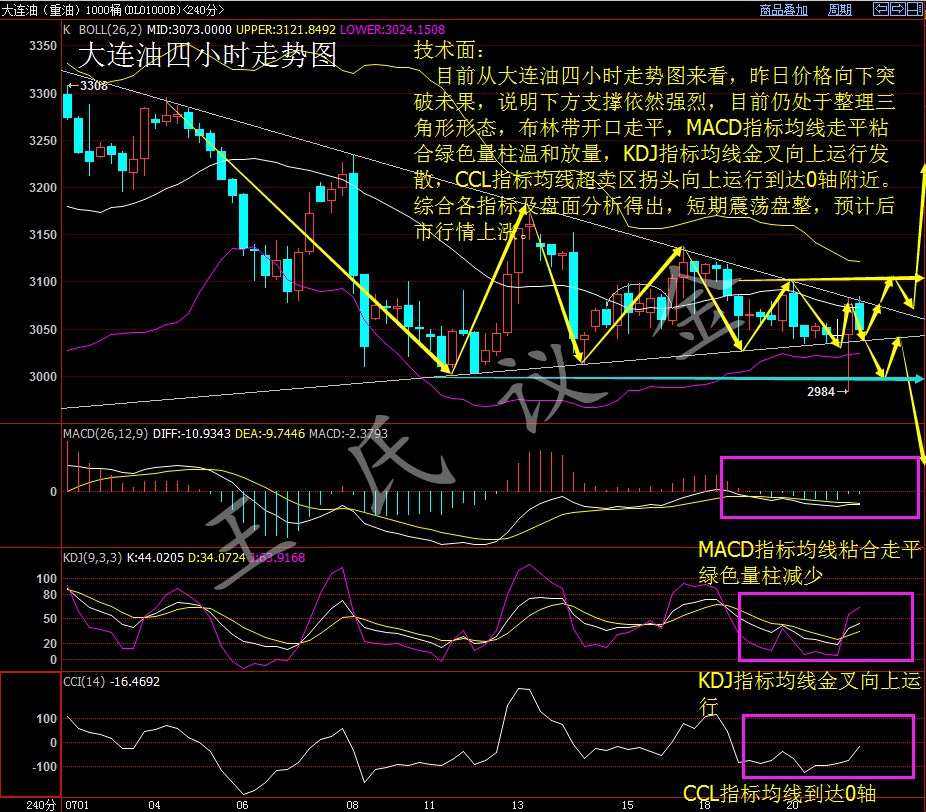Click the 商品叠加 overlay link

tap(784, 10)
